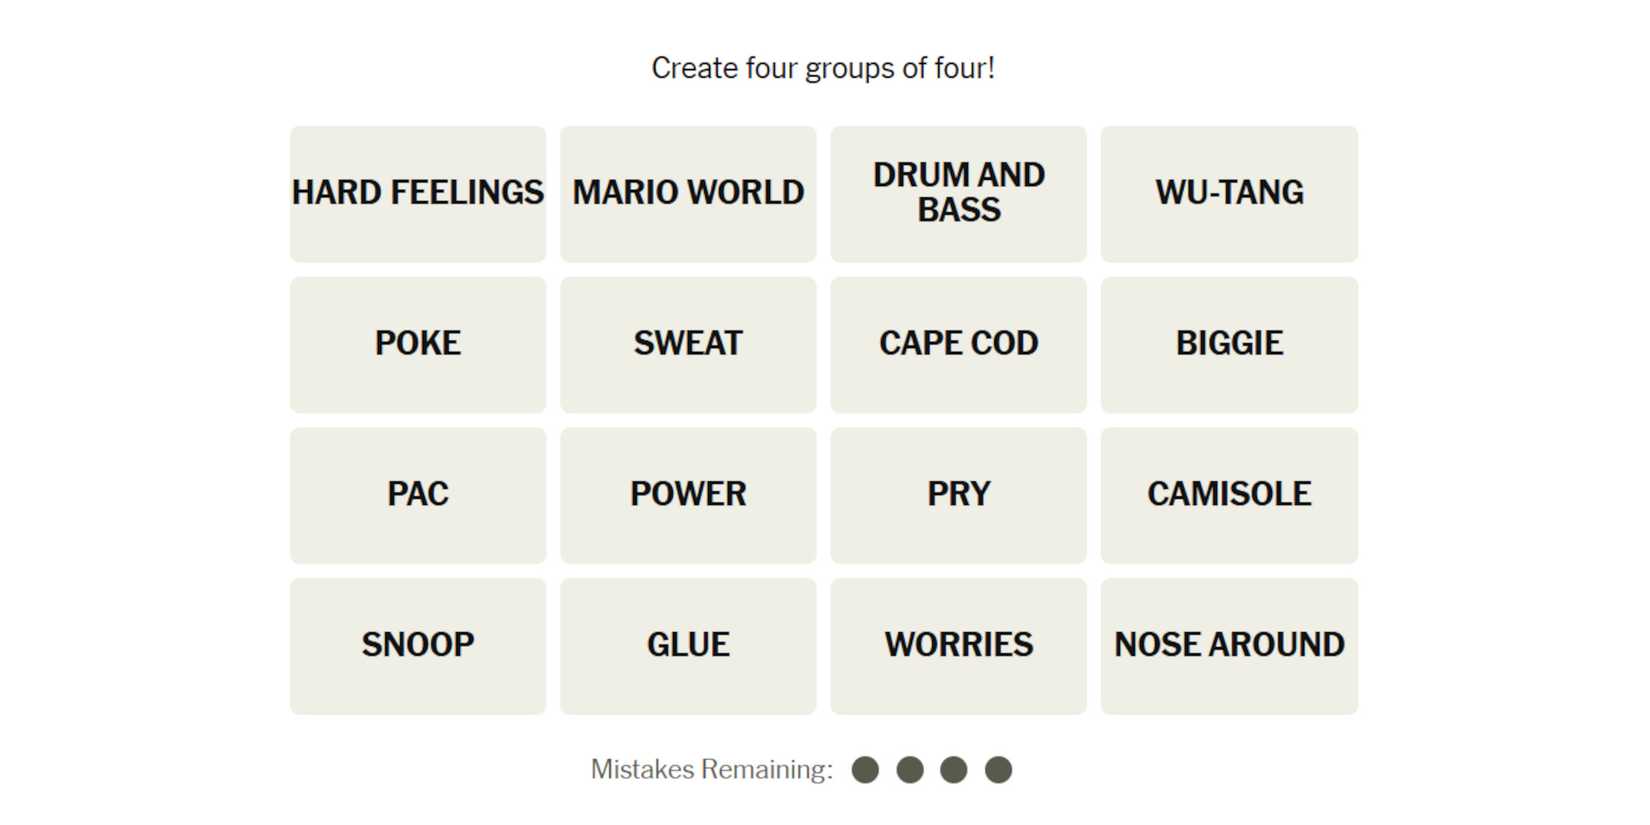
Task: Select the CAPE COD tile
Action: click(958, 344)
